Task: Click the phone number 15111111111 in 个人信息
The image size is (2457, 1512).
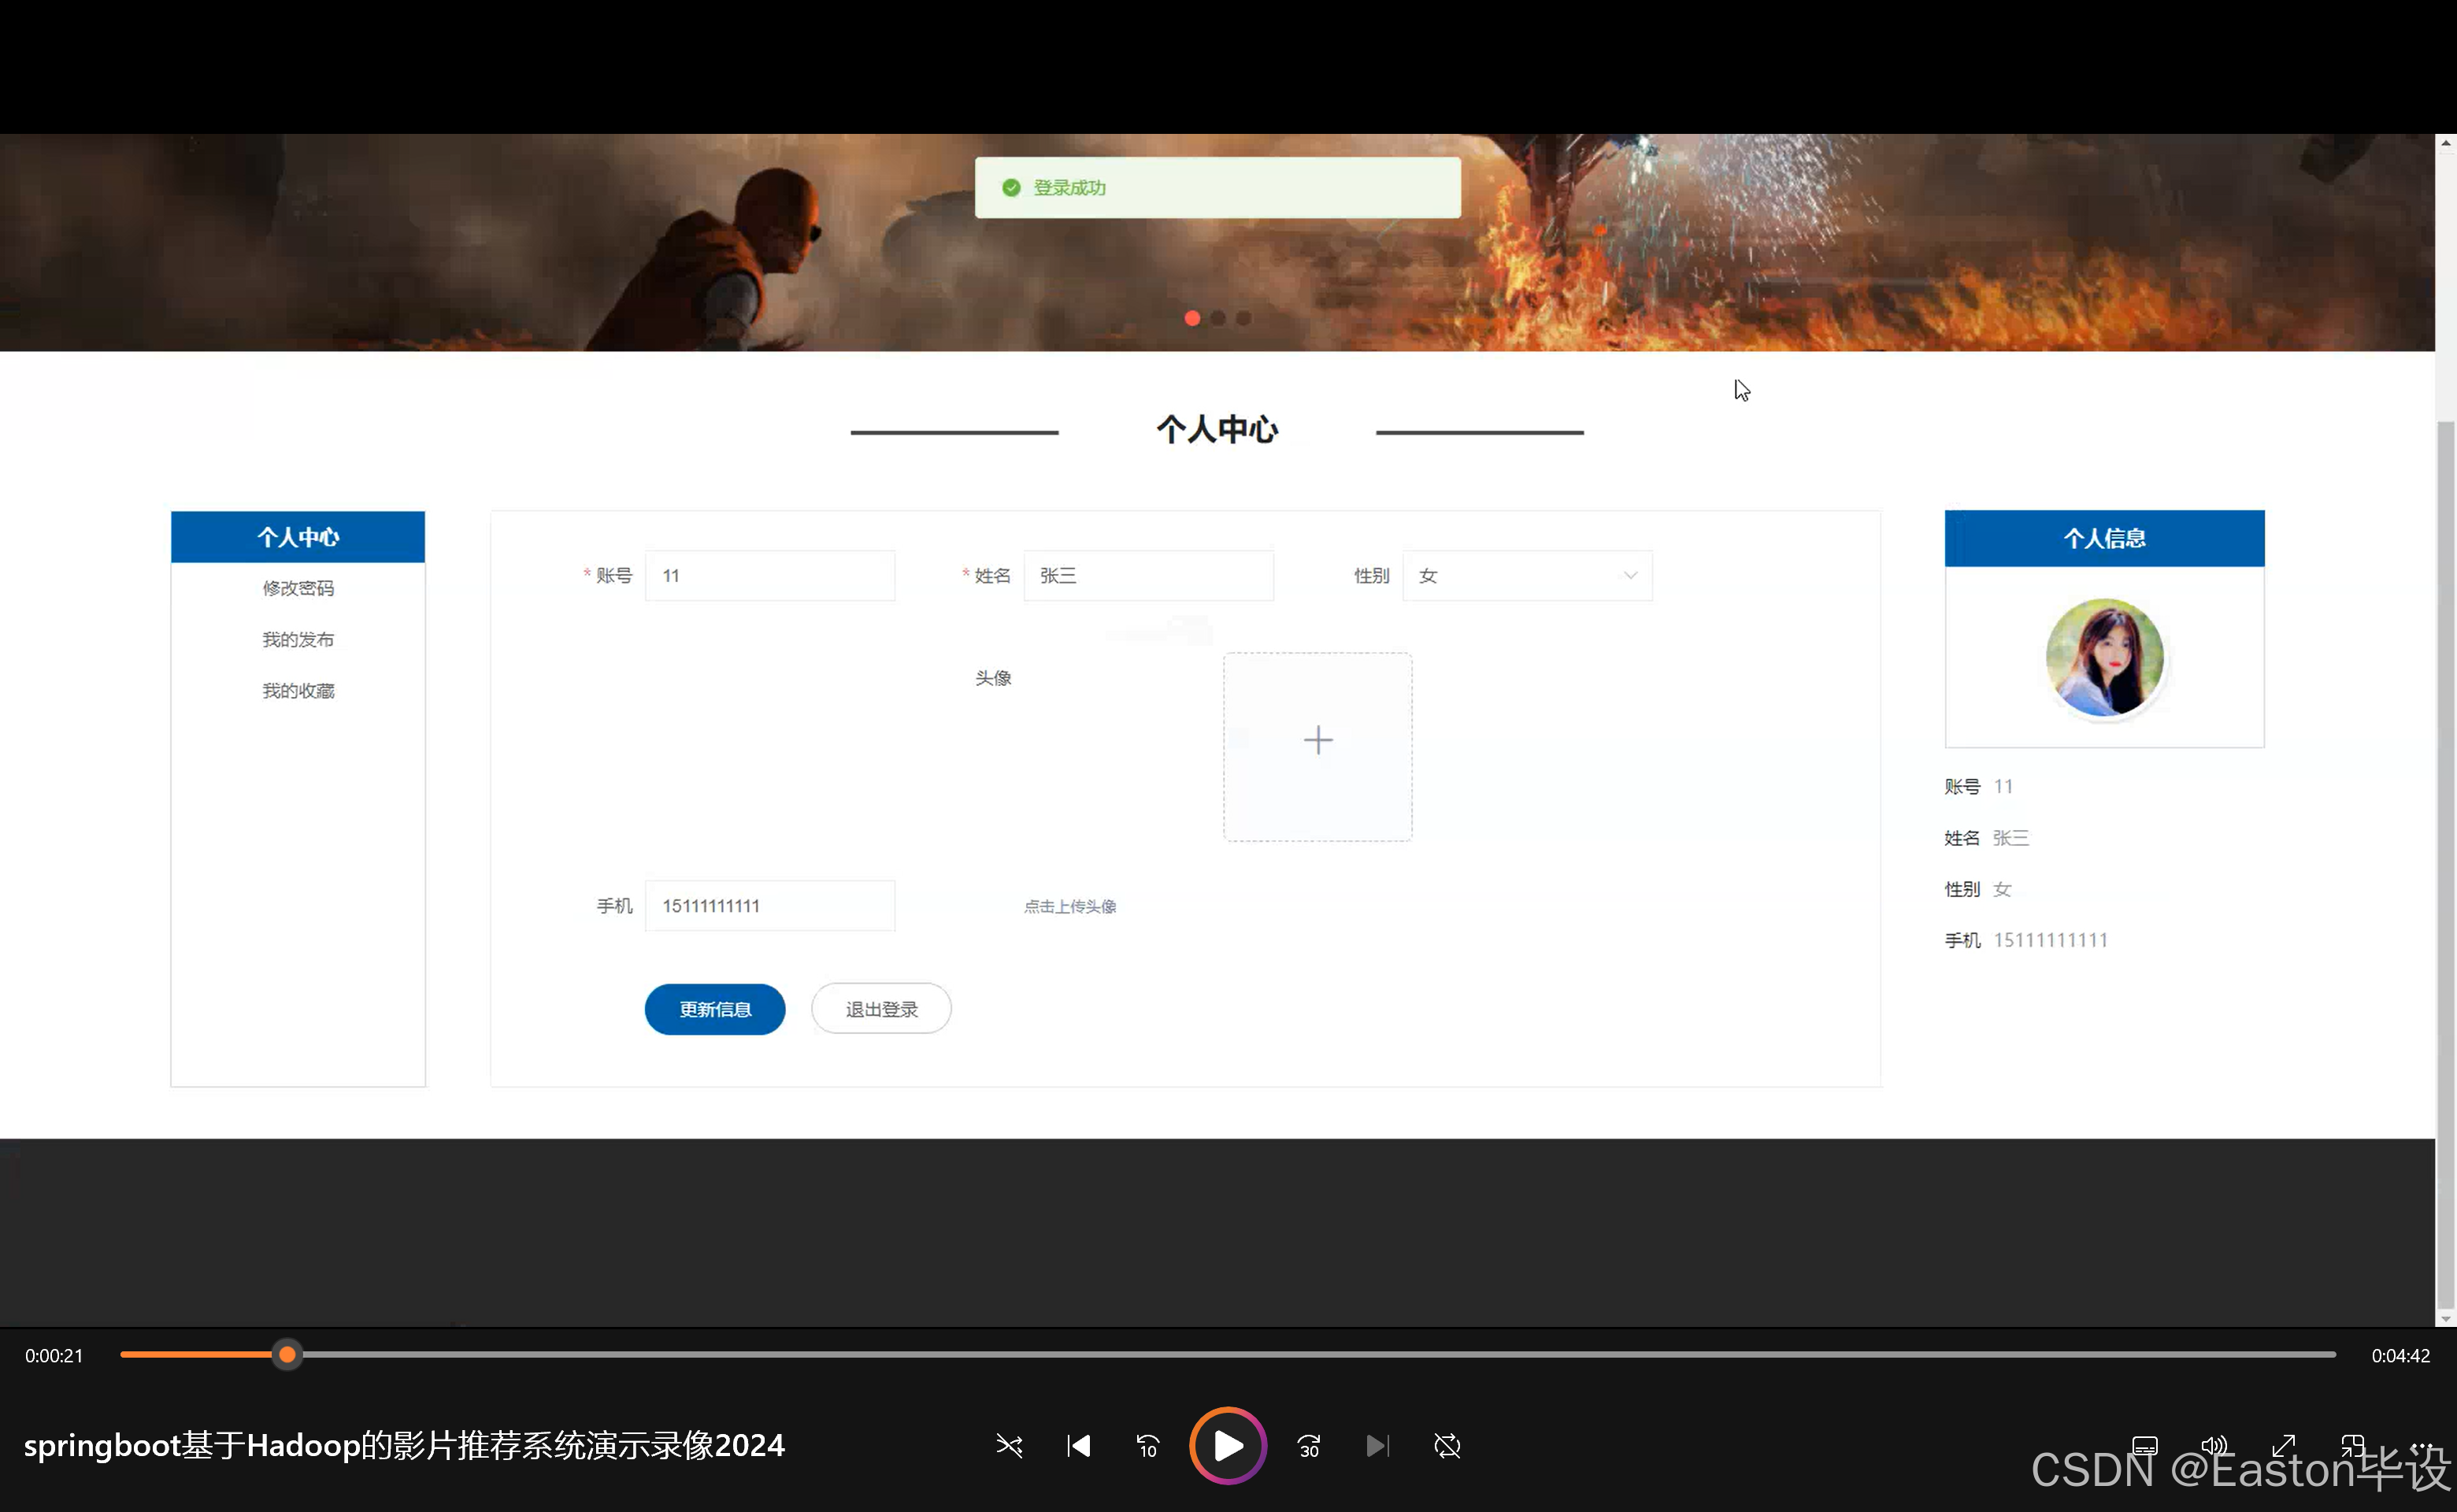Action: coord(2050,940)
